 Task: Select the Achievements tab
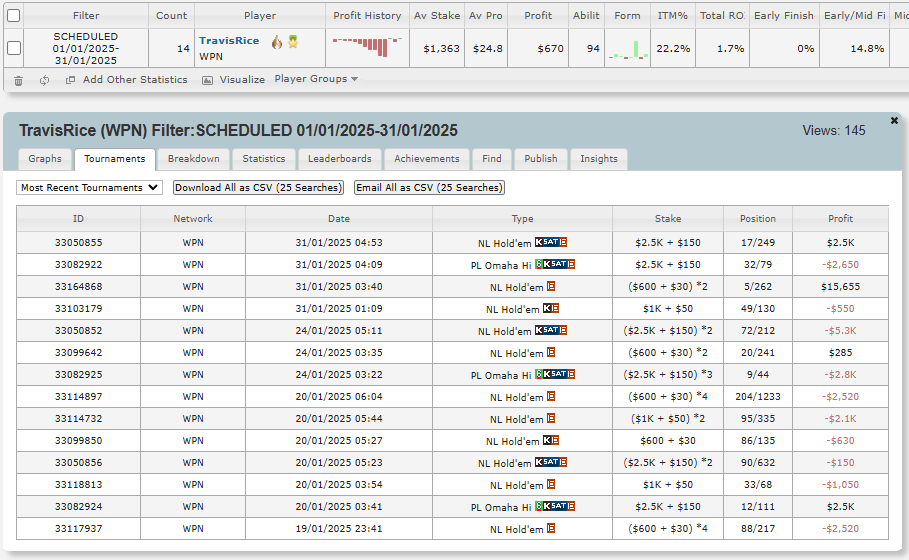(426, 159)
